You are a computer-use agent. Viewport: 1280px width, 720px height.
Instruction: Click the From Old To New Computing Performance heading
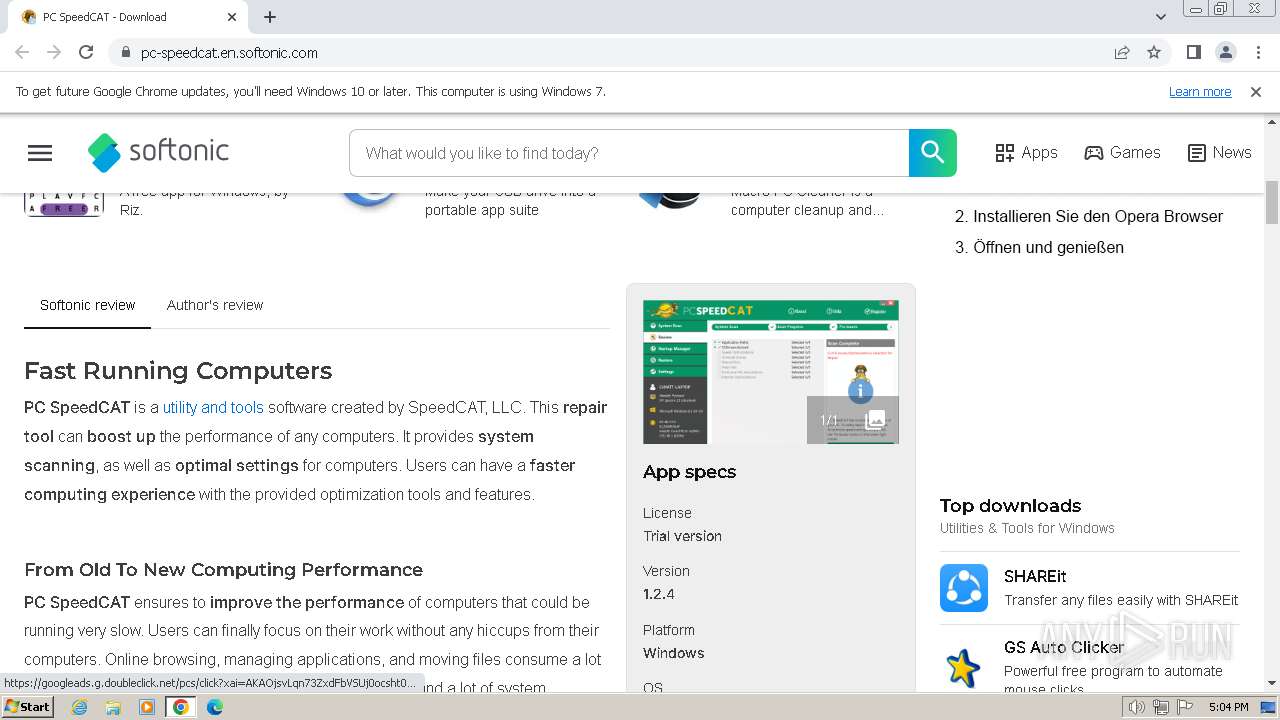[x=223, y=570]
